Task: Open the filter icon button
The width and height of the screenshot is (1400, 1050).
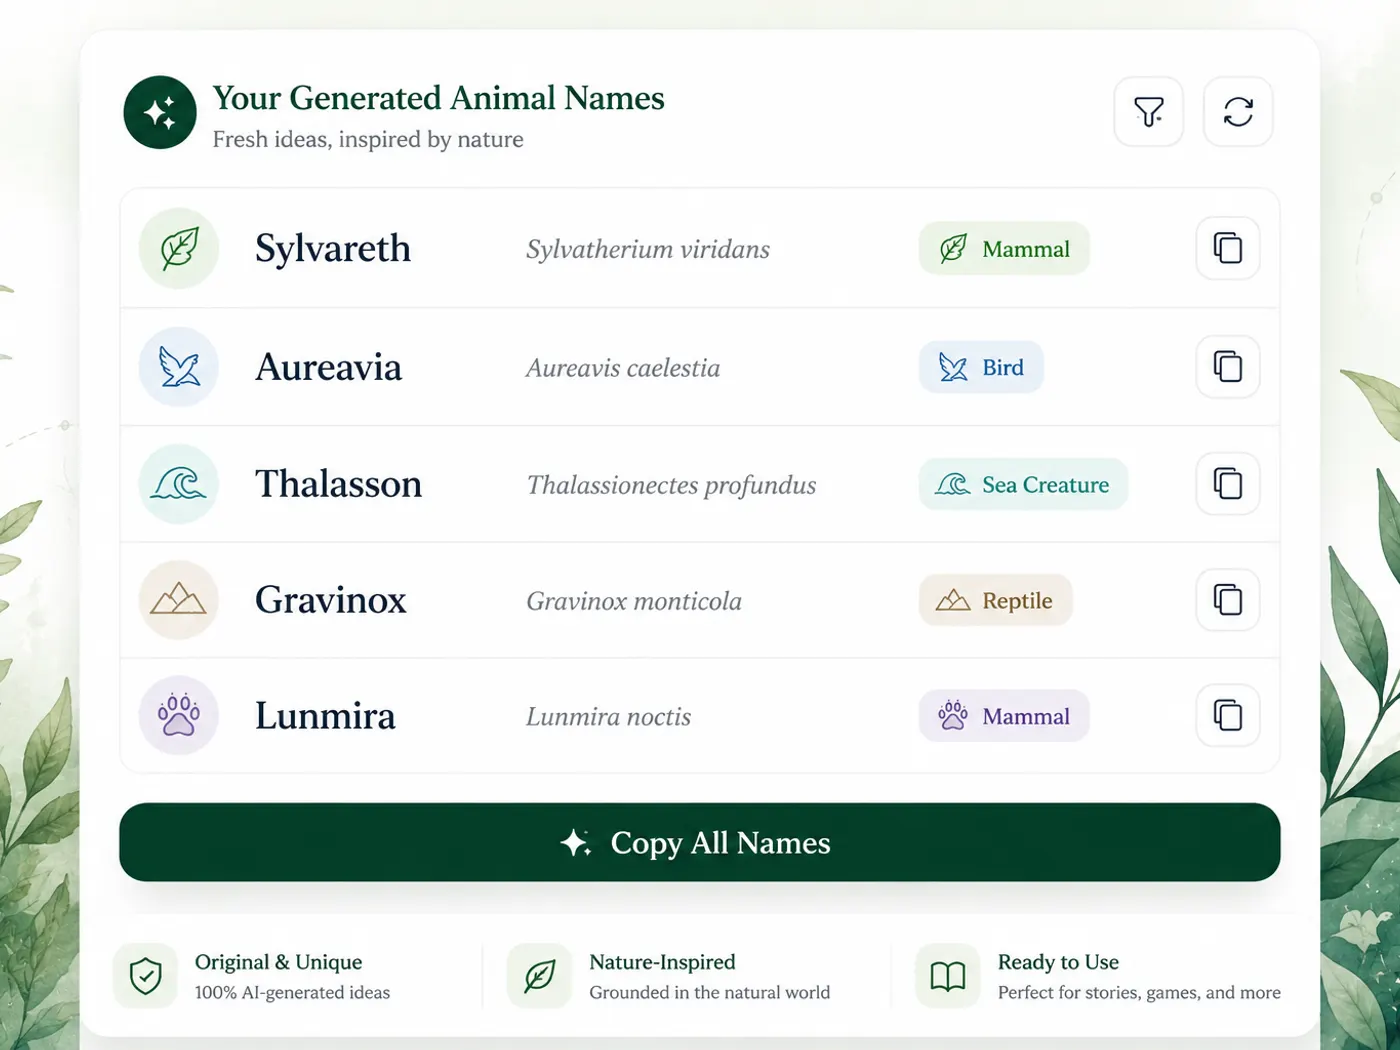Action: pyautogui.click(x=1149, y=112)
